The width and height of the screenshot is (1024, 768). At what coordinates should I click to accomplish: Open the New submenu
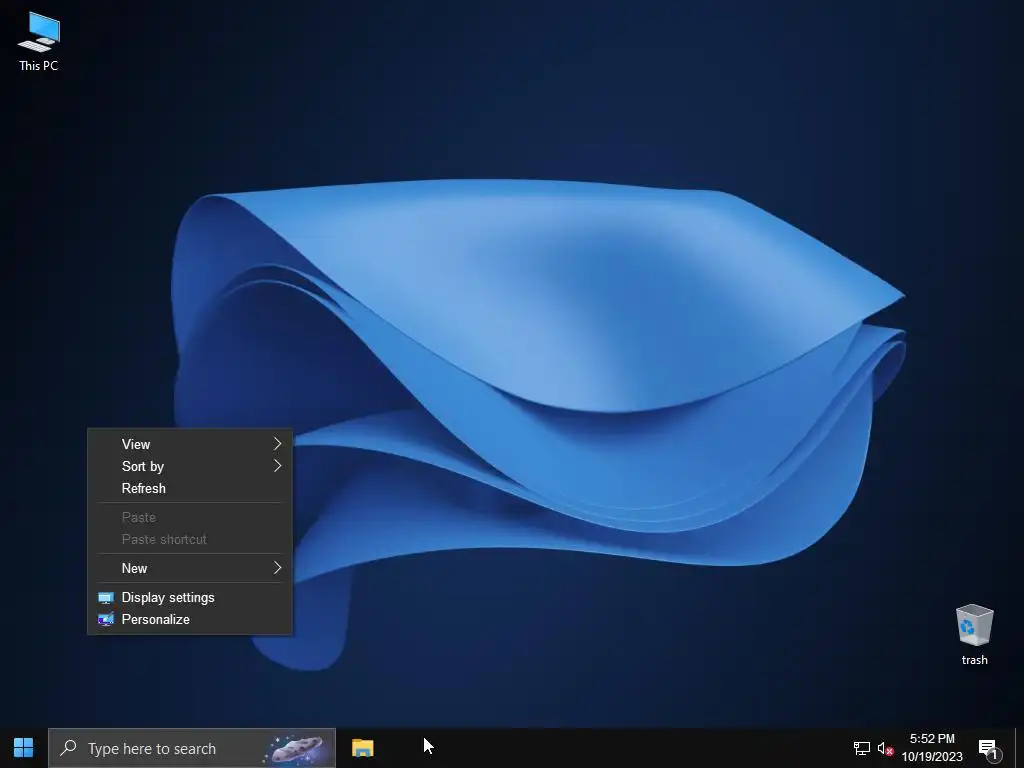coord(190,568)
